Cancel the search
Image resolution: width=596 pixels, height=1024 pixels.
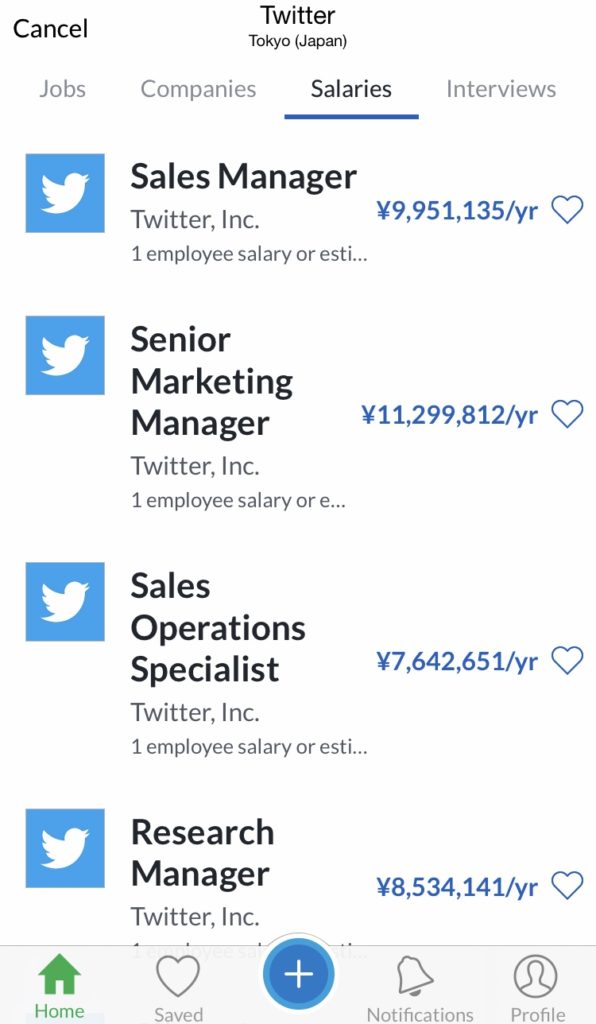tap(50, 29)
